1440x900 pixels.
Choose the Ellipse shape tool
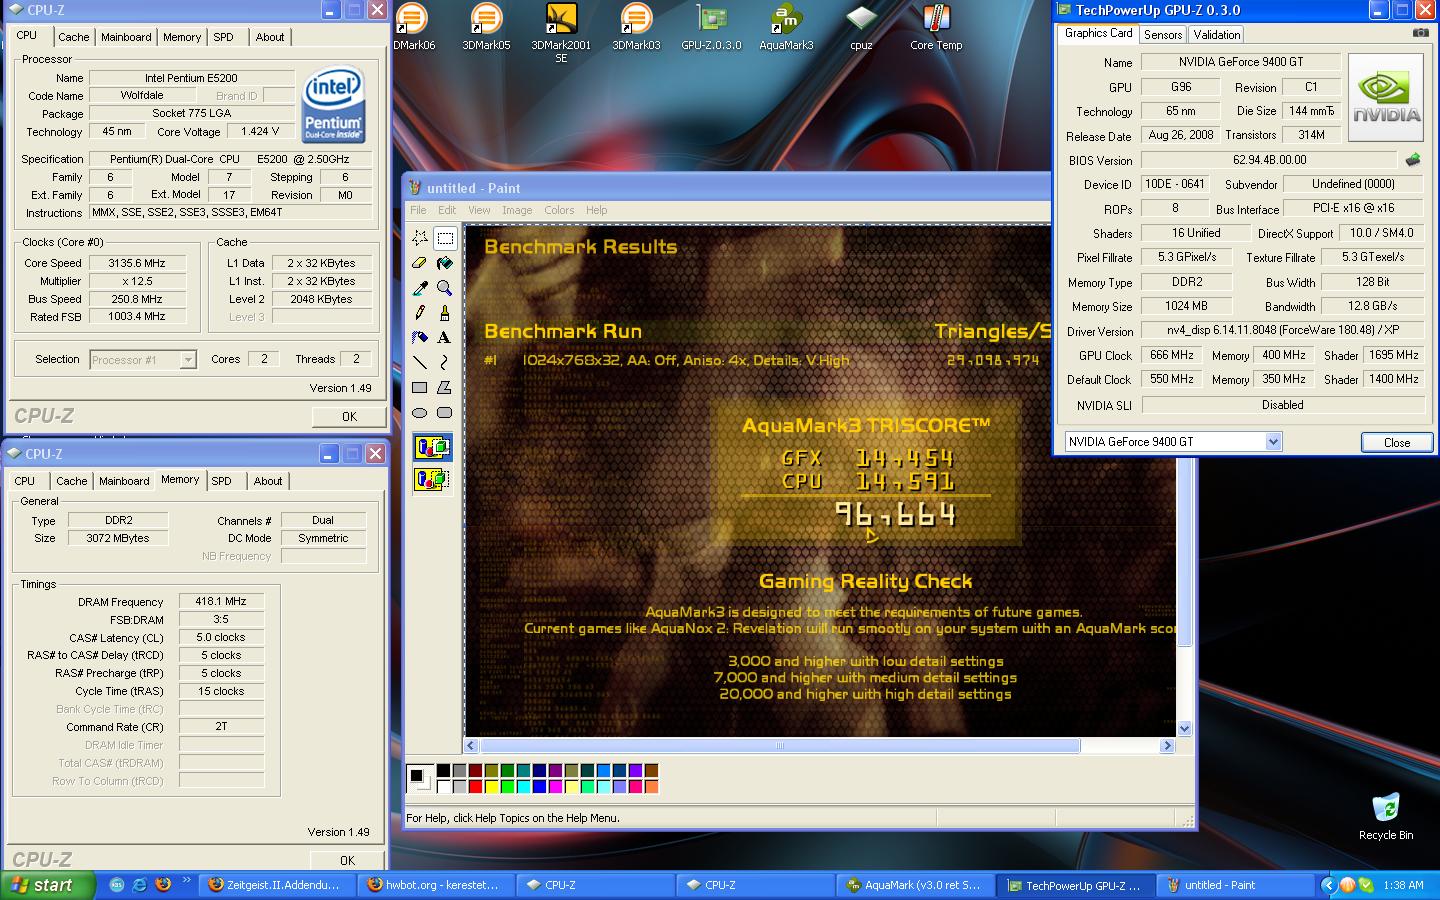[420, 412]
